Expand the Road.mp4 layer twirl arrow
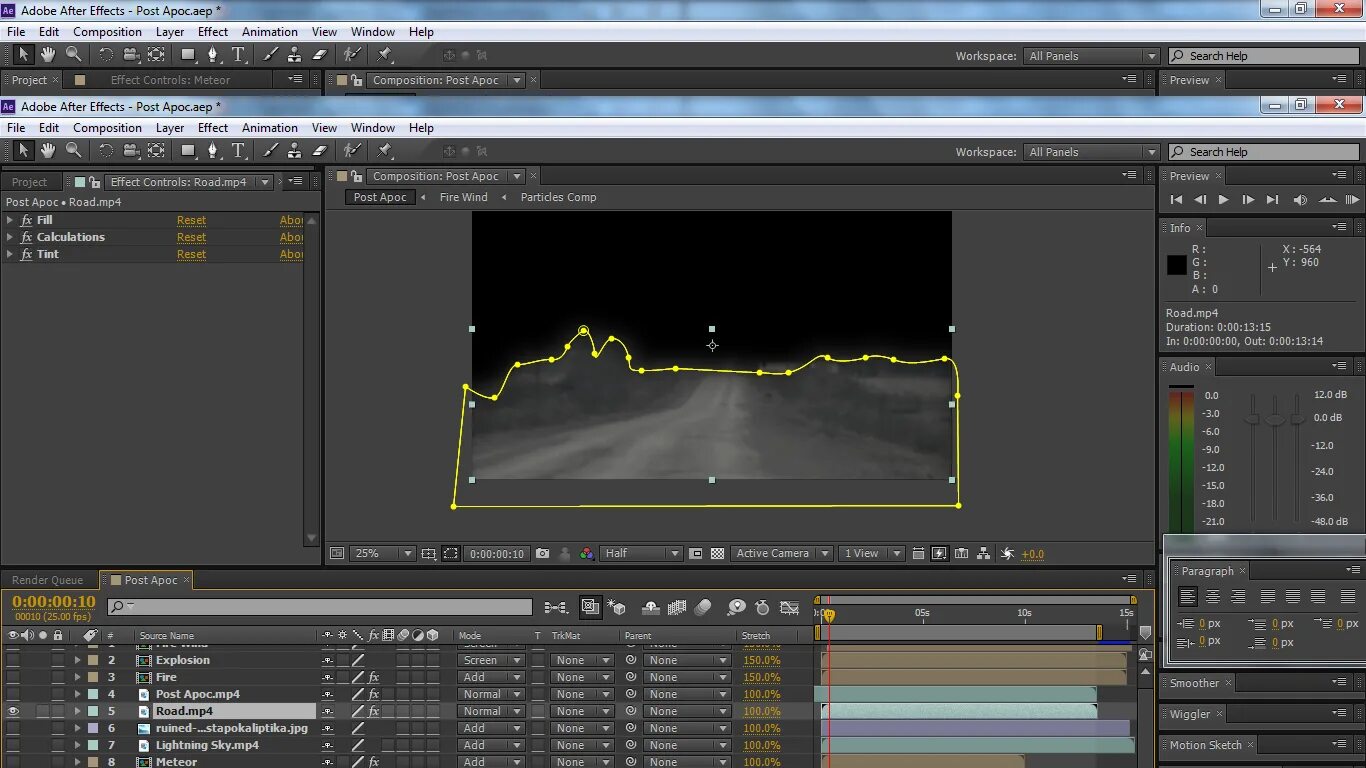 click(77, 711)
